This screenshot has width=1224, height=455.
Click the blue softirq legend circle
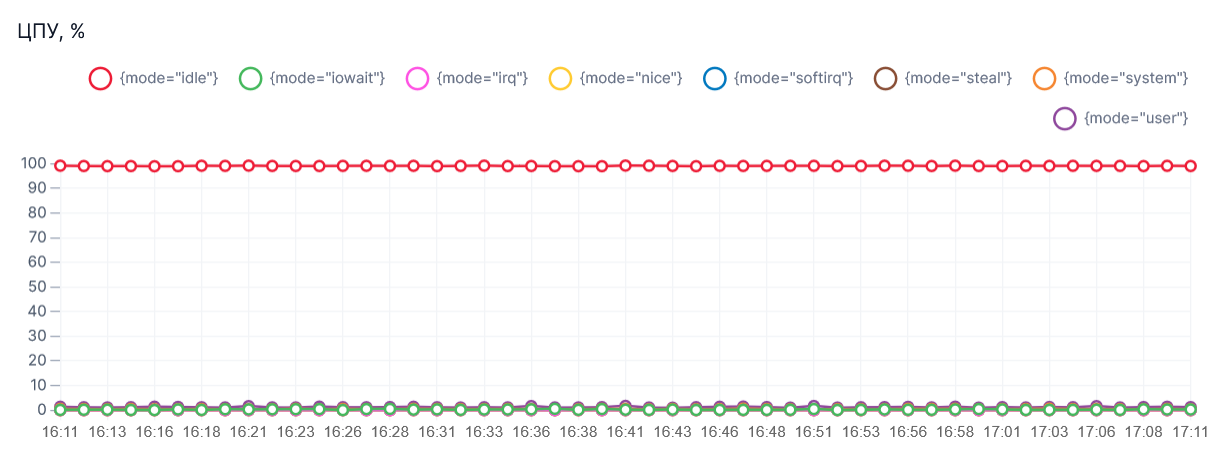click(714, 78)
